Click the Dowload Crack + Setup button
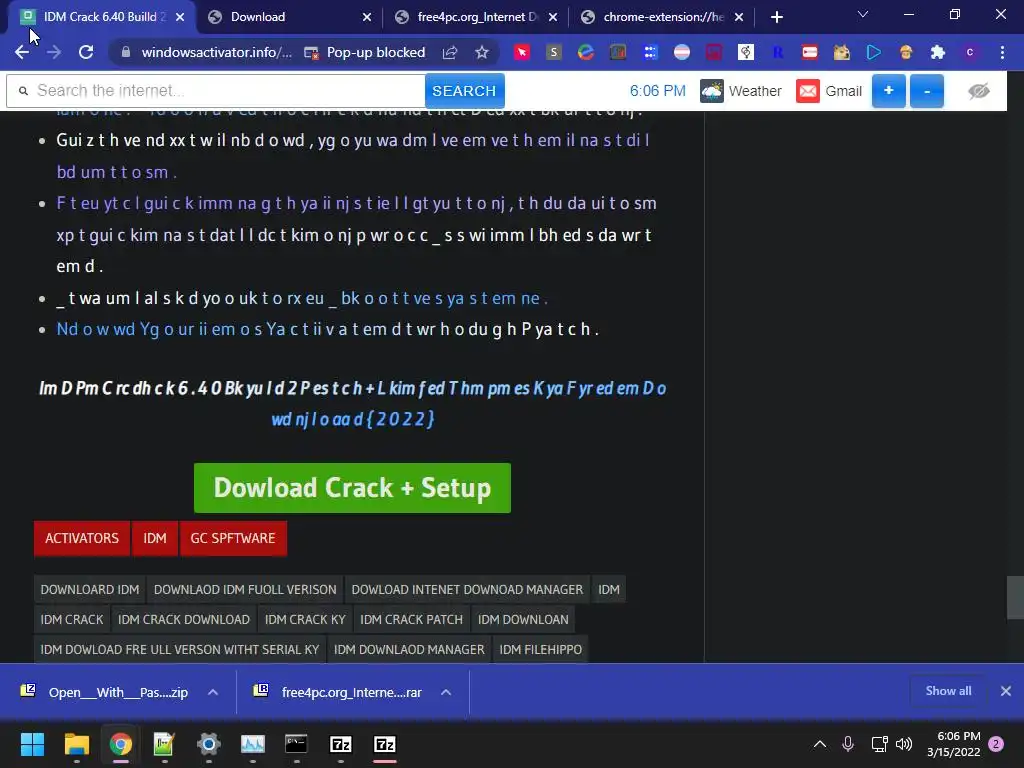Screen dimensions: 1024x768 point(352,488)
